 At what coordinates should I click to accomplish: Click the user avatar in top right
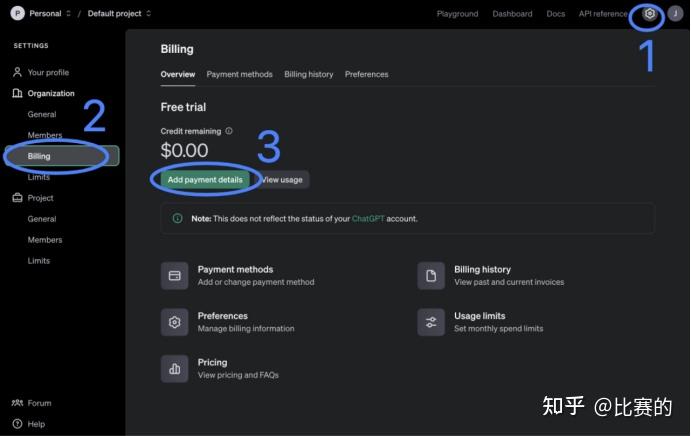coord(675,14)
